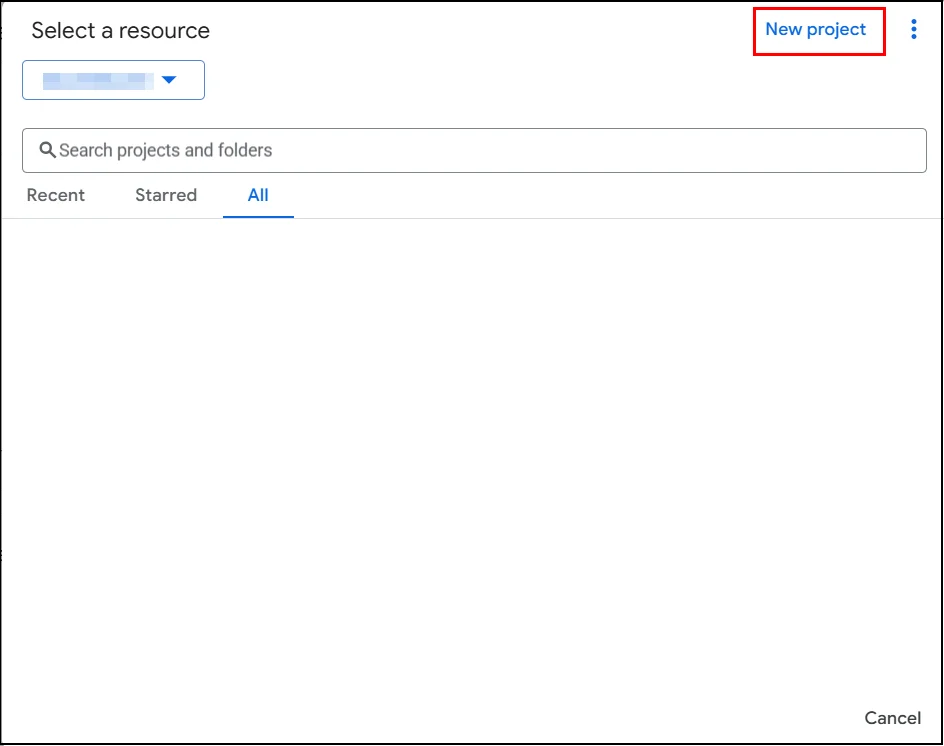The width and height of the screenshot is (944, 746).
Task: Click the Cancel button
Action: [x=892, y=718]
